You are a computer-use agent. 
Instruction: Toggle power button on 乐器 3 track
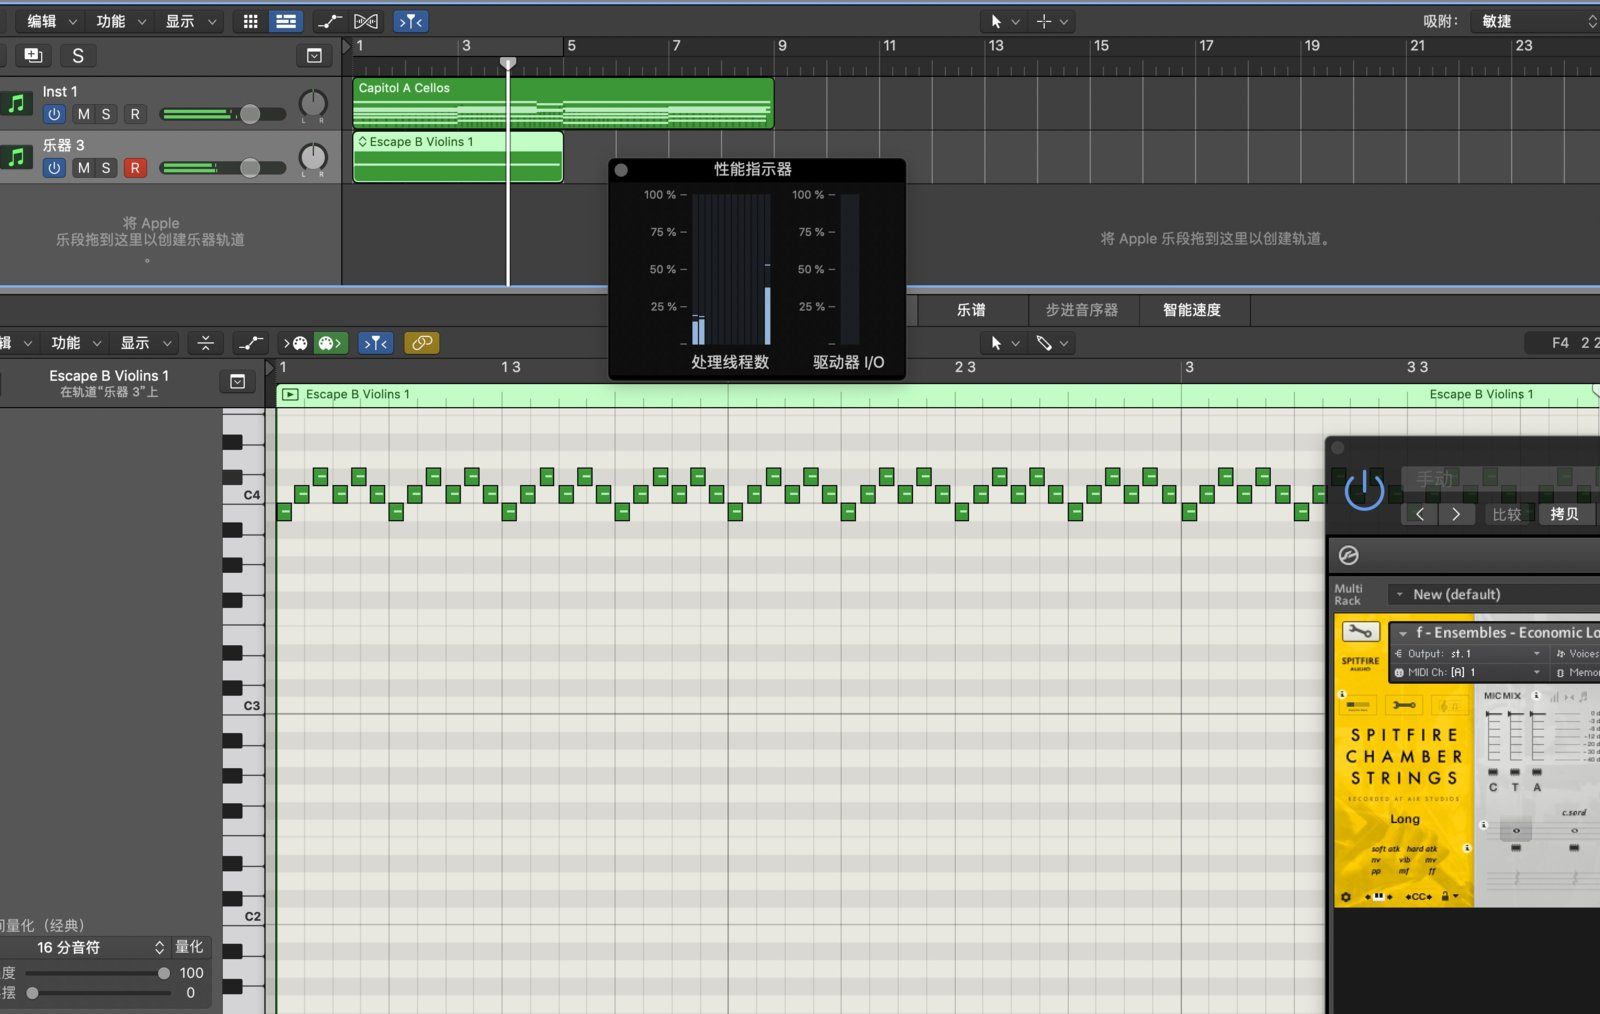tap(54, 168)
